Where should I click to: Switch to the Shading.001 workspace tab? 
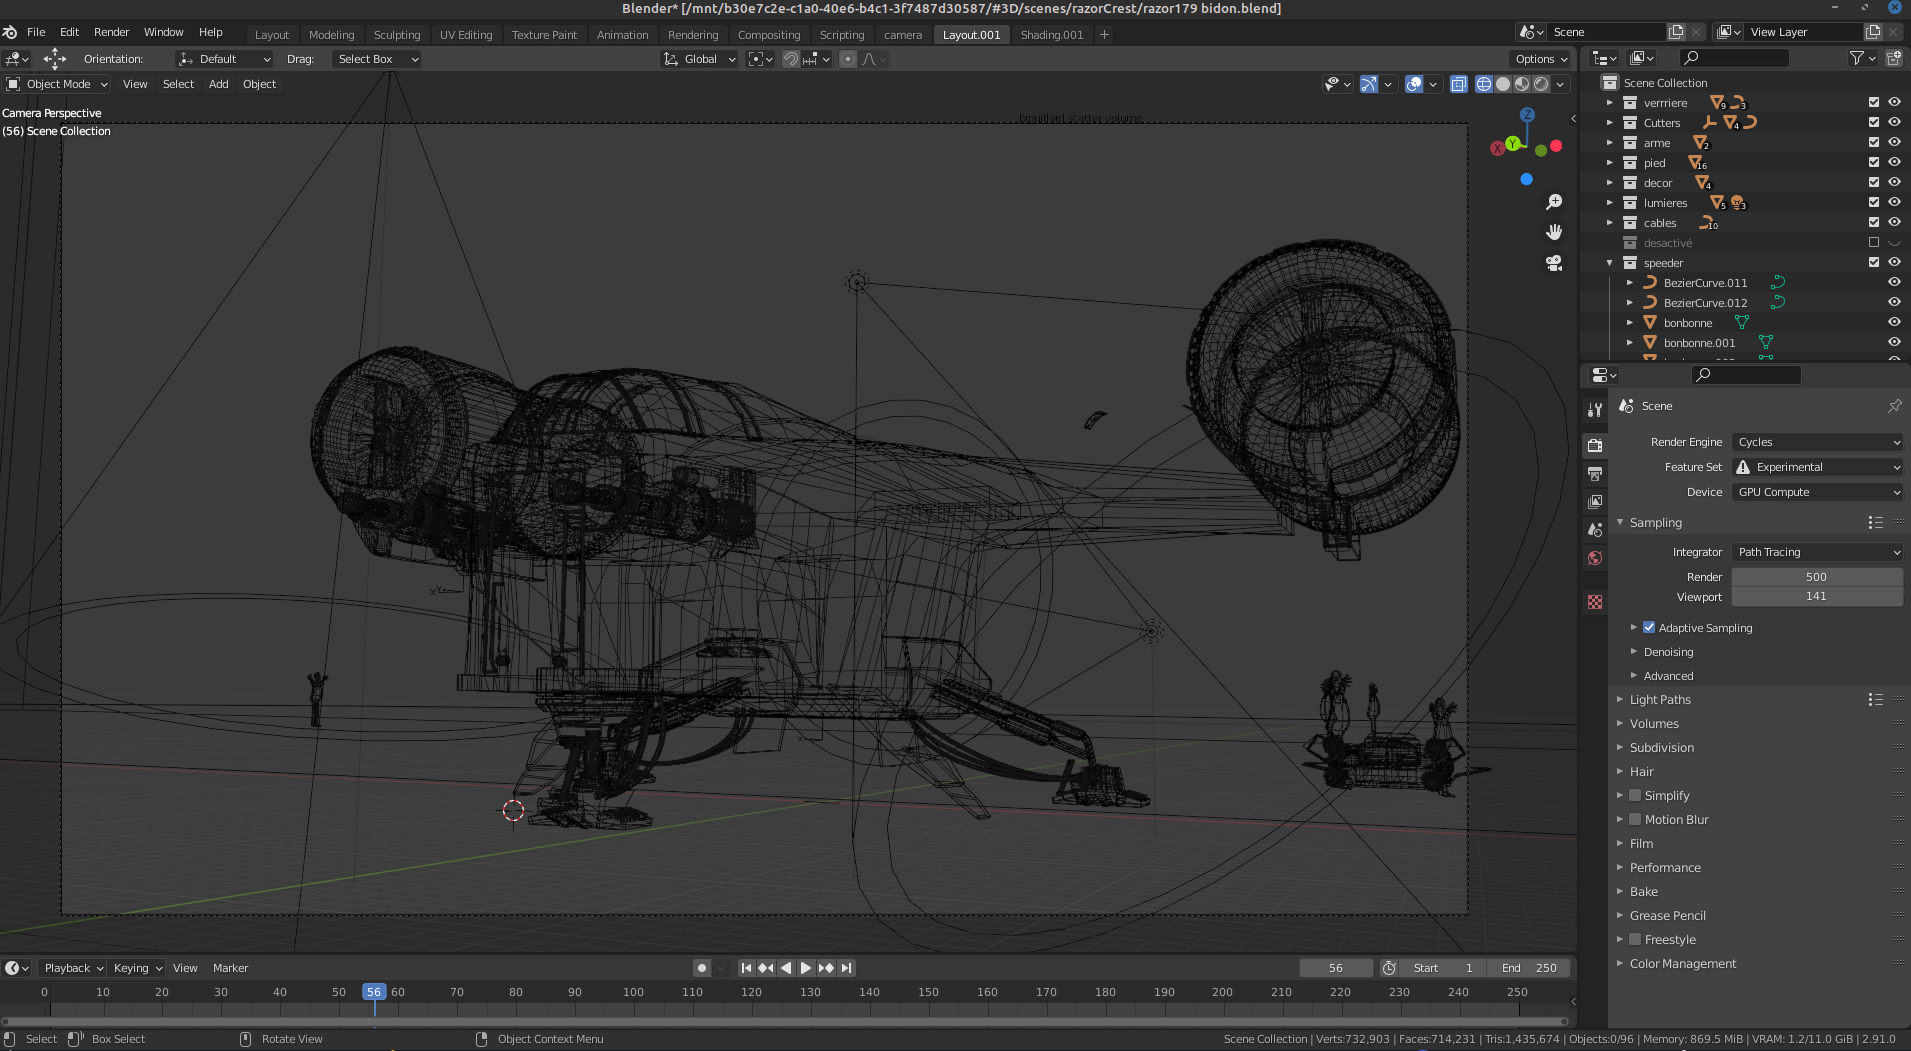[x=1051, y=35]
